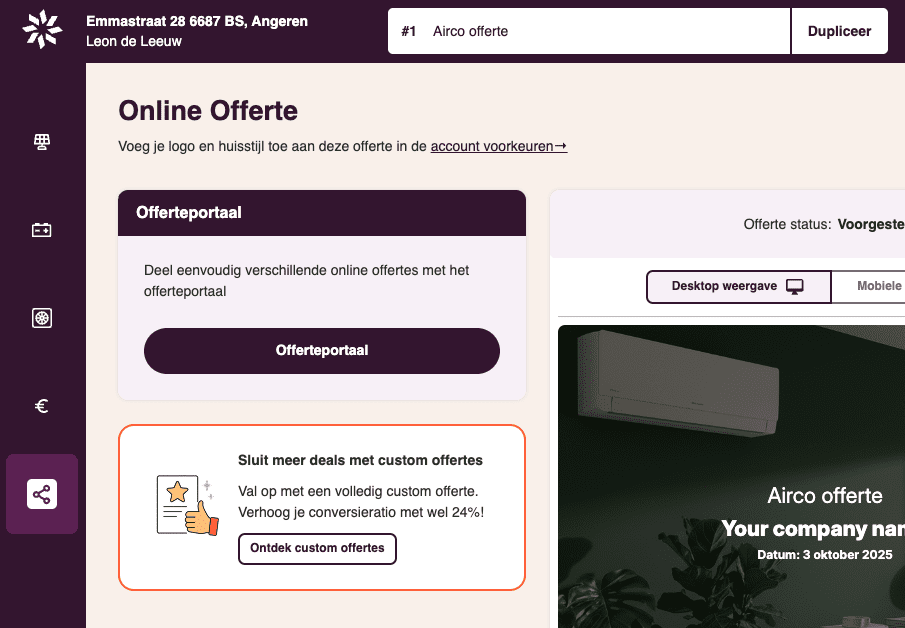905x628 pixels.
Task: Open the euro pricing section in the sidebar
Action: 42,406
